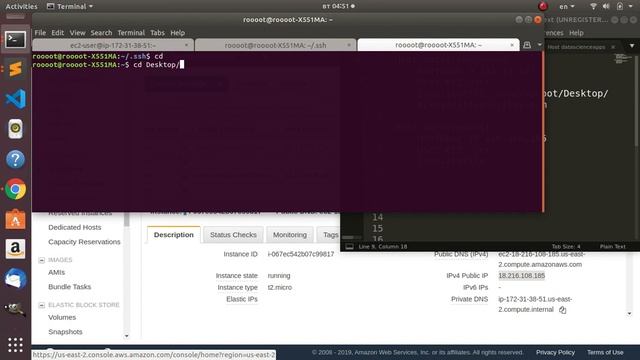Open the volume indicator in the top bar
Image resolution: width=640 pixels, height=360 pixels.
click(x=606, y=6)
